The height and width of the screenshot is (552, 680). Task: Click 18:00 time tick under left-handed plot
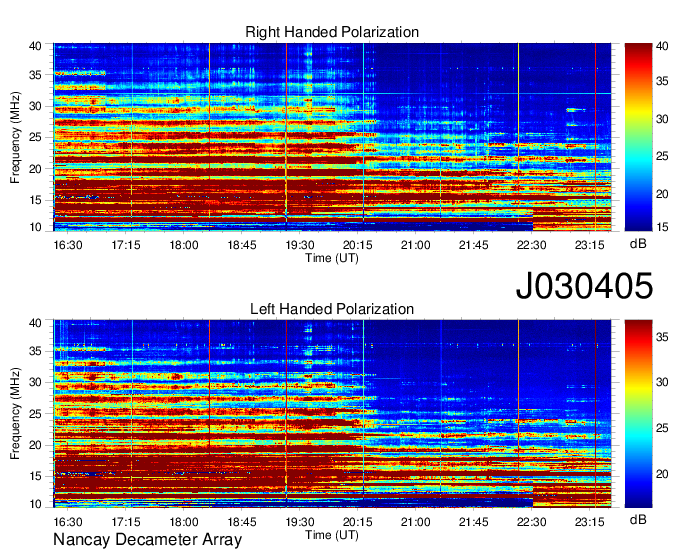(184, 521)
